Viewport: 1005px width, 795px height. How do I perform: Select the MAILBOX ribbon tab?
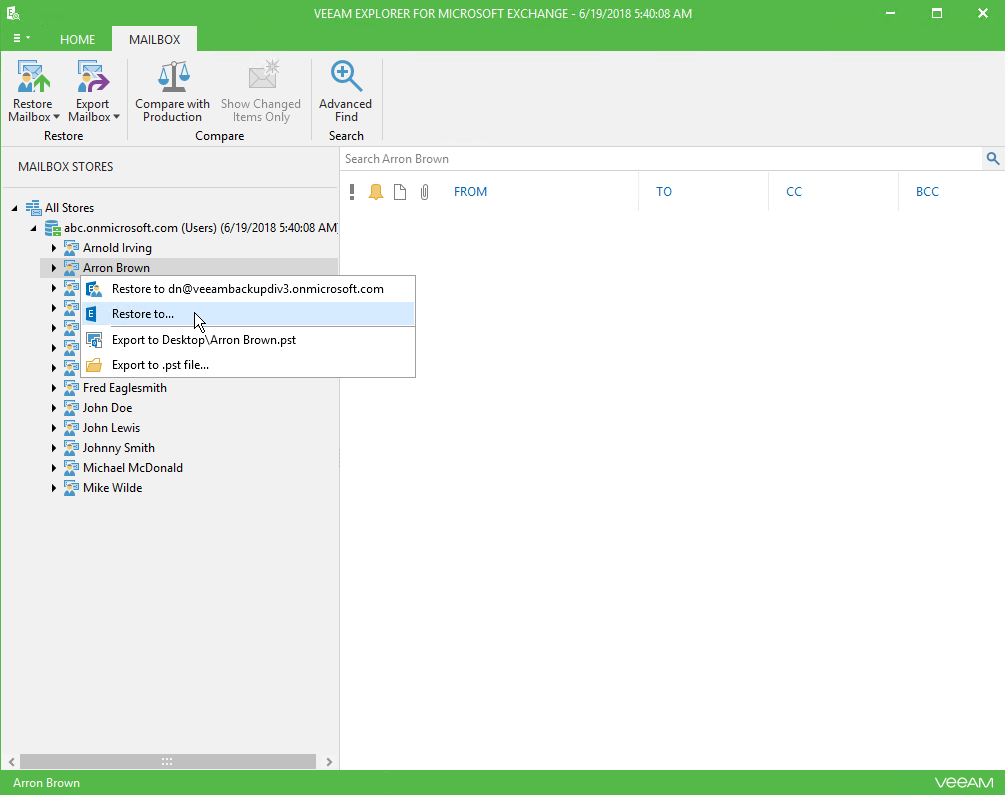click(154, 39)
